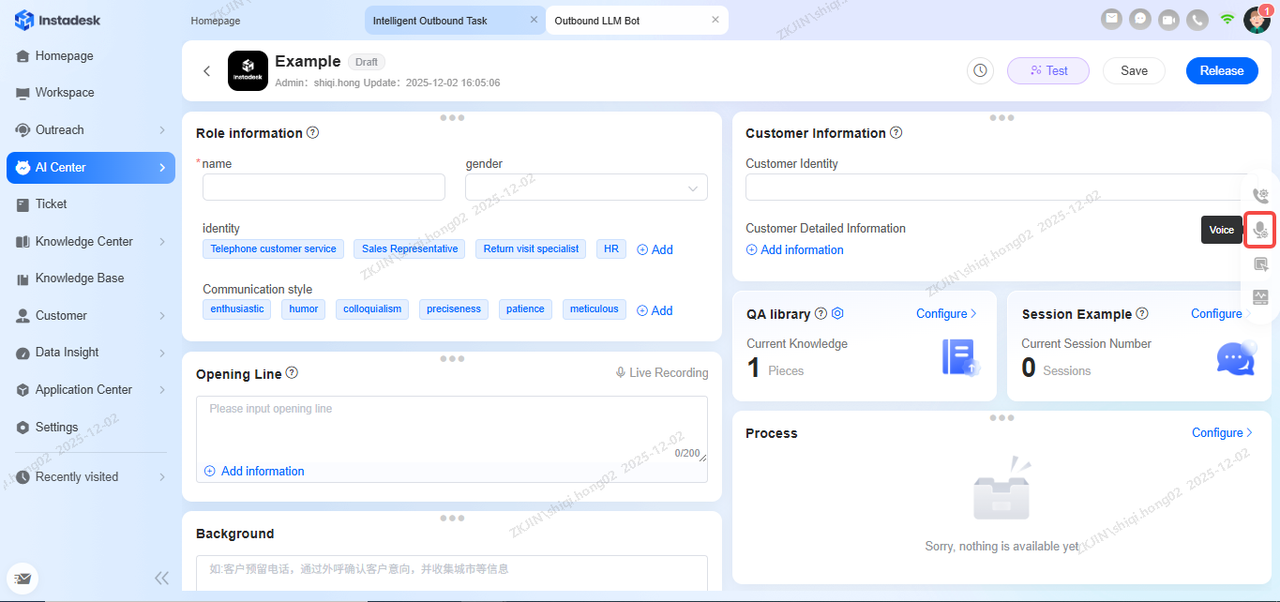Image resolution: width=1280 pixels, height=602 pixels.
Task: Click the chat bubble icon in header
Action: coord(1139,19)
